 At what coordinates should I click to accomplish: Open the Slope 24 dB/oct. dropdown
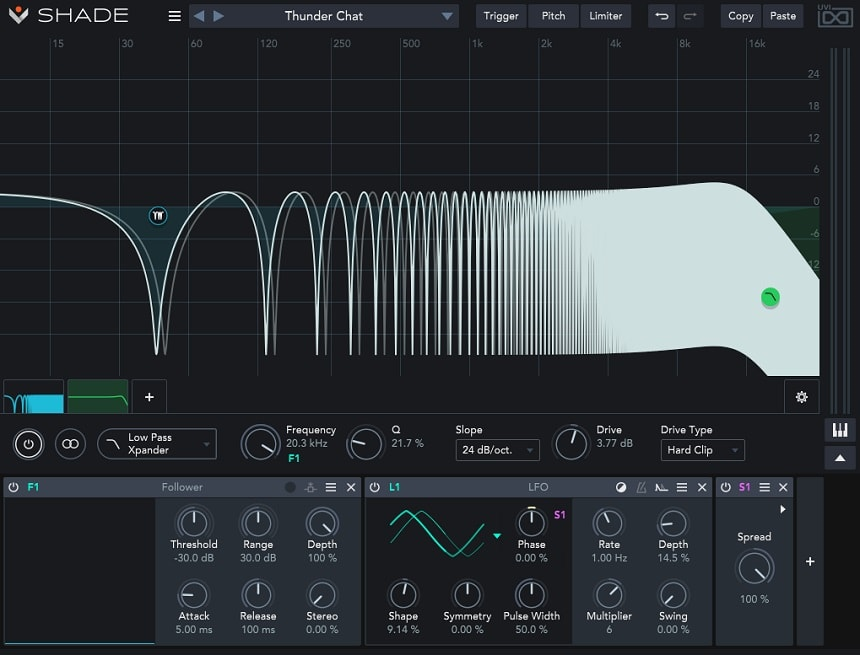(497, 450)
